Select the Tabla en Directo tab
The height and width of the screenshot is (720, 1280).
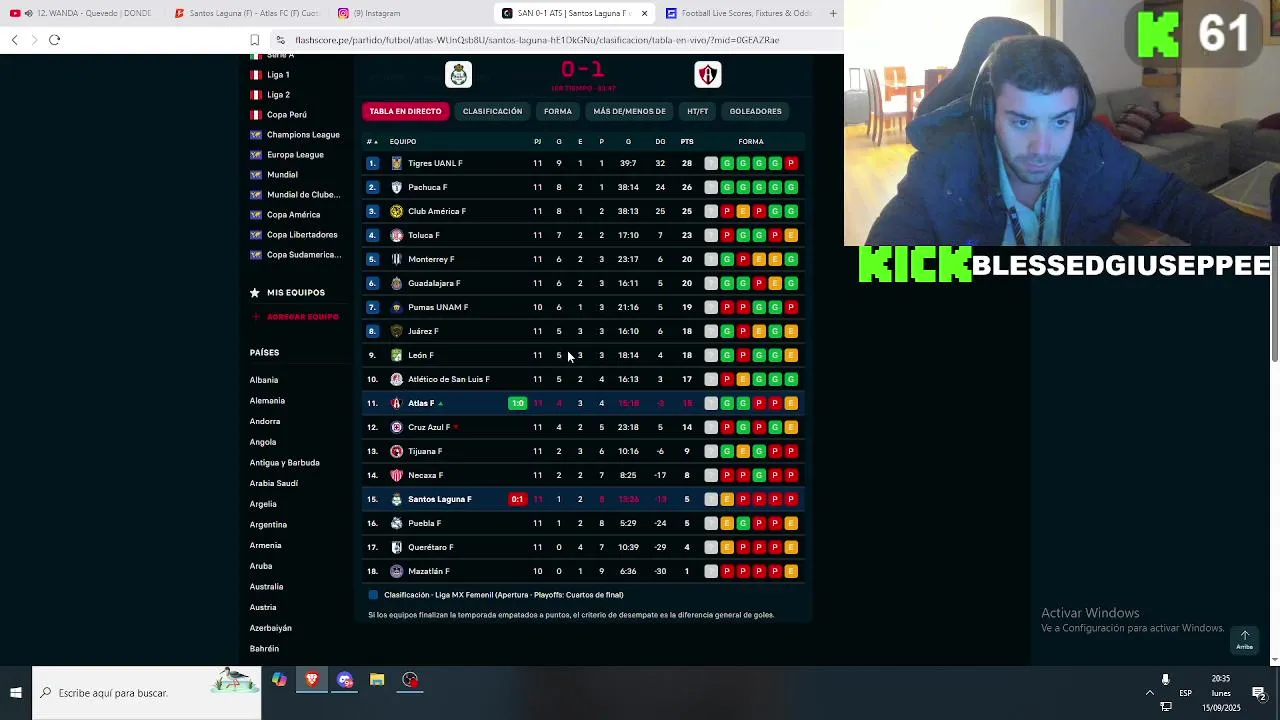(405, 111)
